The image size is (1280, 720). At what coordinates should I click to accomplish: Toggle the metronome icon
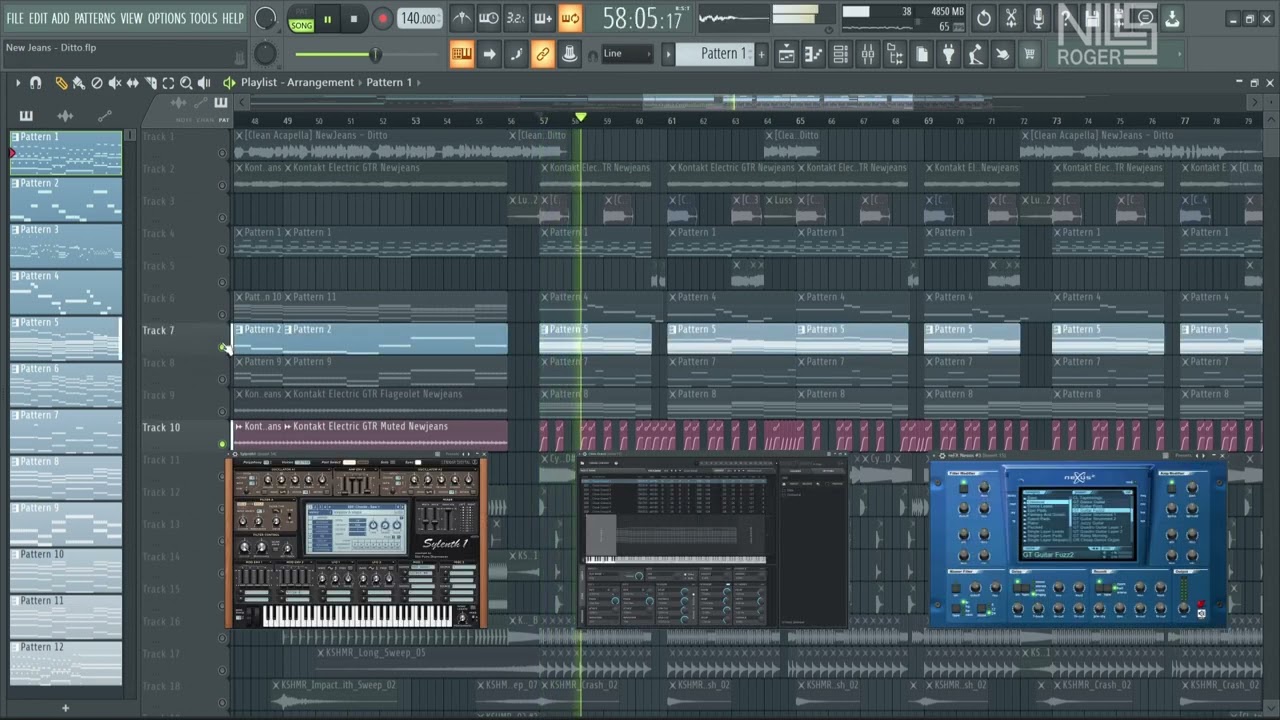[x=462, y=18]
